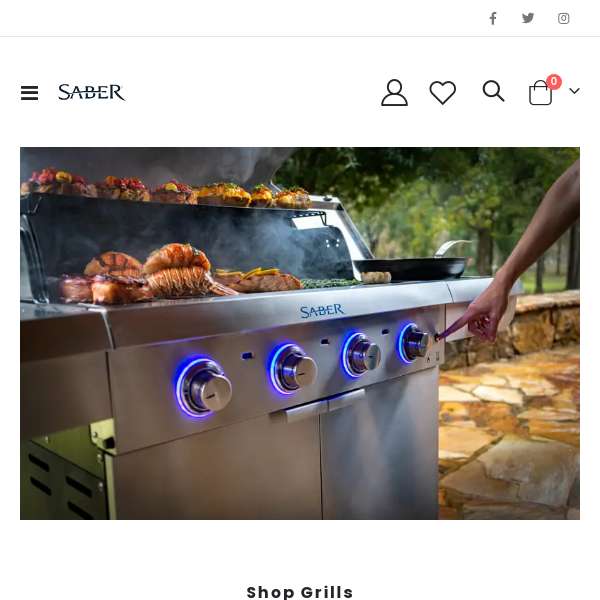Click the red cart count badge
This screenshot has height=600, width=600.
(x=554, y=82)
